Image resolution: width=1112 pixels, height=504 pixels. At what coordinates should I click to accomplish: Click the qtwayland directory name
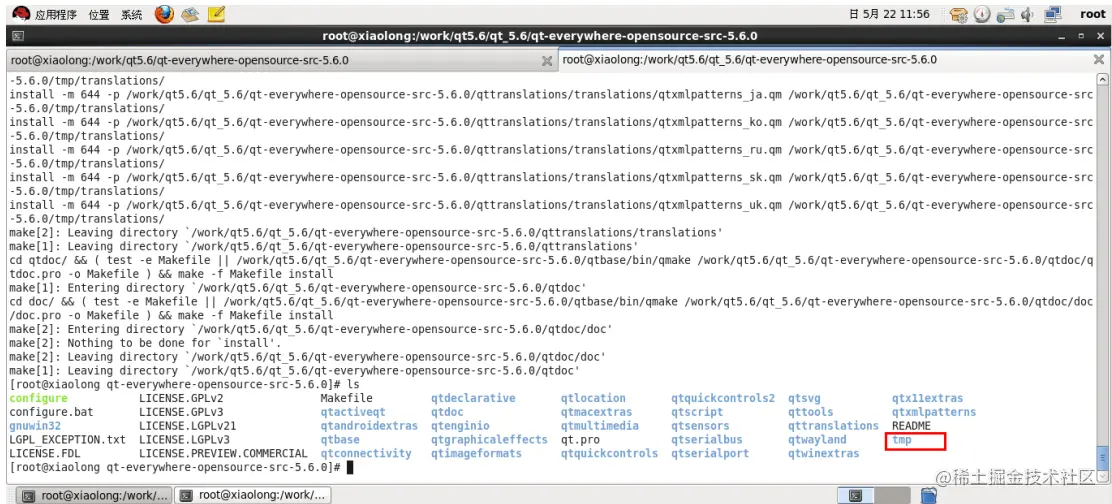[817, 439]
